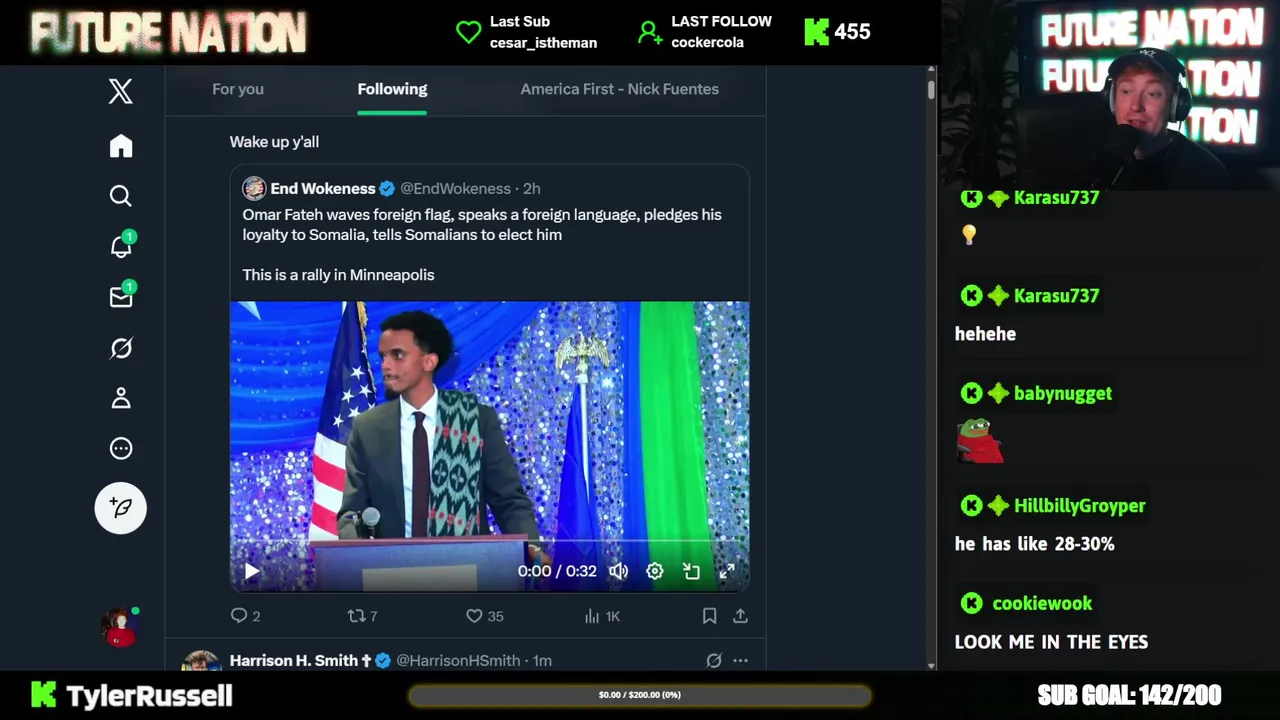This screenshot has width=1280, height=720.
Task: Click Karasu737 username above hehehe
Action: [1056, 295]
